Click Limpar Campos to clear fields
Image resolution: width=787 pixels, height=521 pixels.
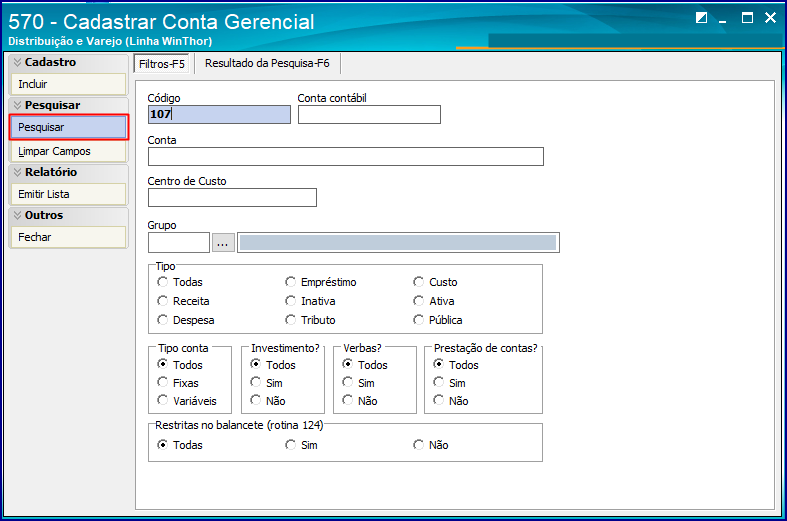pos(68,152)
